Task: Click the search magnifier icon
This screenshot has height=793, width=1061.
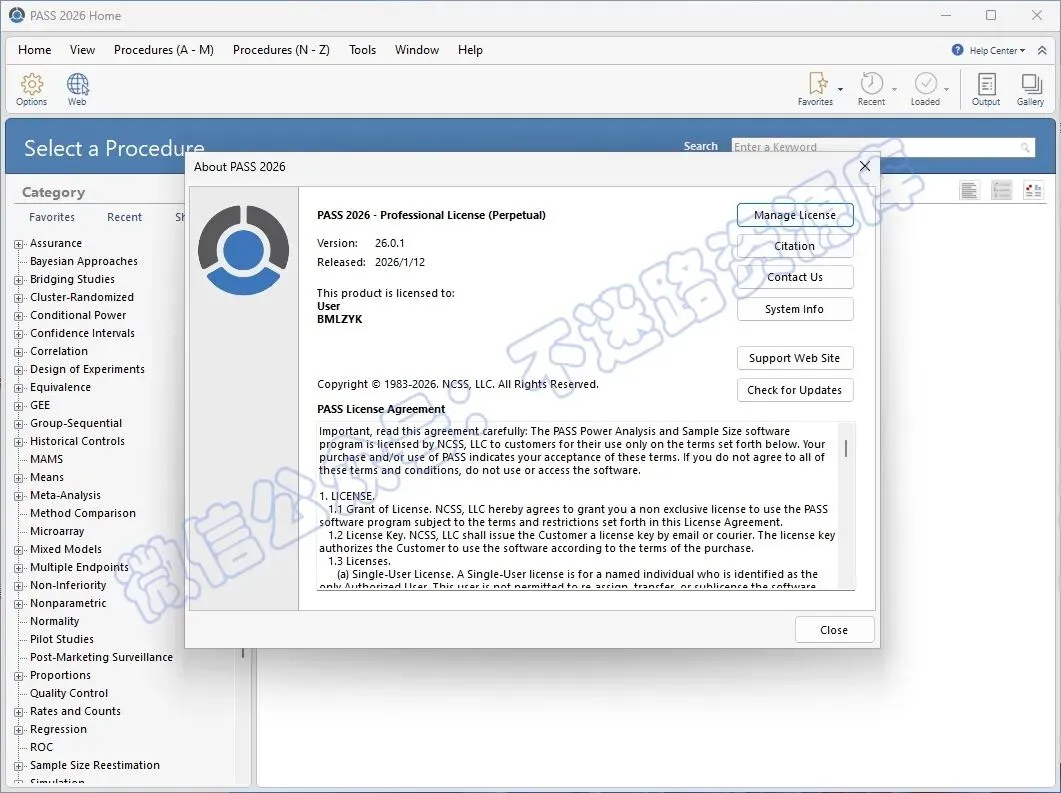Action: [x=1025, y=148]
